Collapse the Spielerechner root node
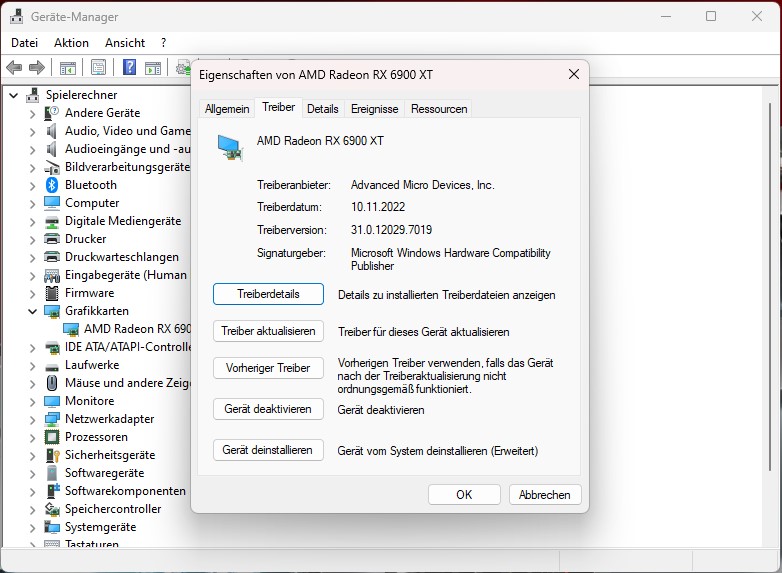This screenshot has height=573, width=782. (x=14, y=95)
